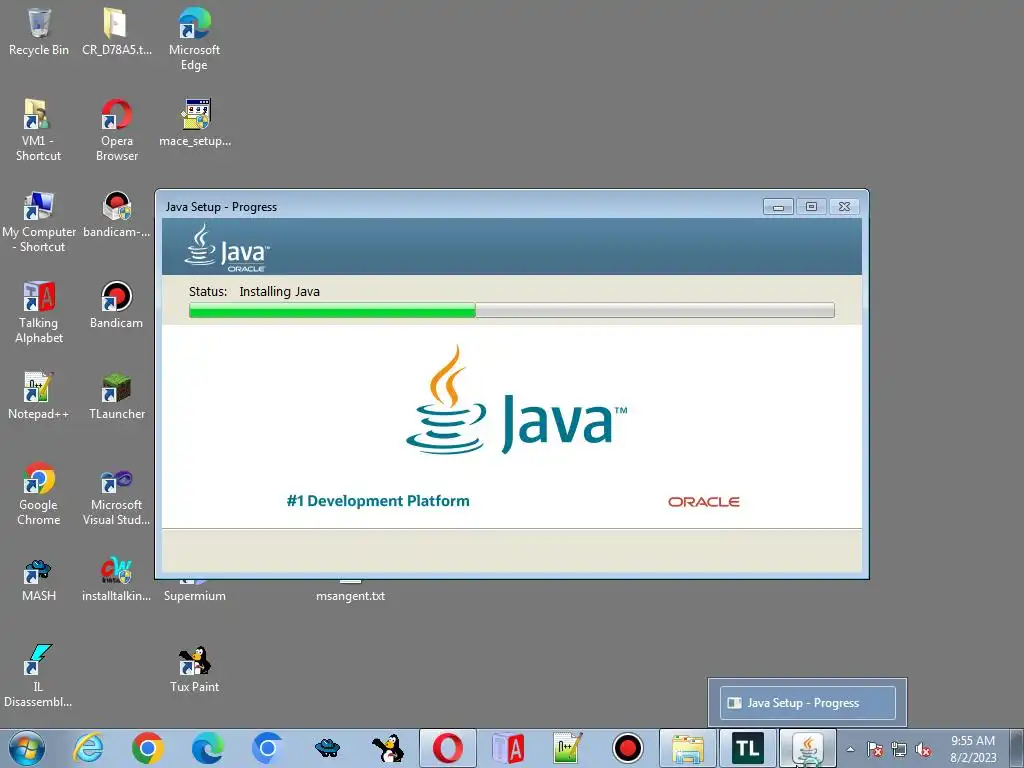Image resolution: width=1024 pixels, height=768 pixels.
Task: Open Talking Alphabet taskbar icon
Action: (507, 748)
